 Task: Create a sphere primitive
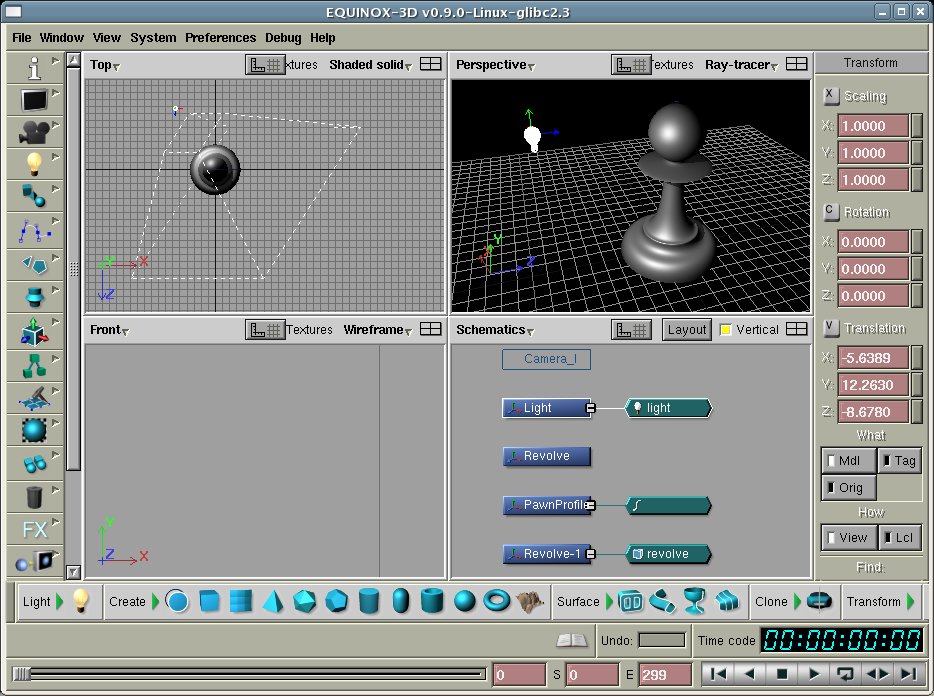465,601
